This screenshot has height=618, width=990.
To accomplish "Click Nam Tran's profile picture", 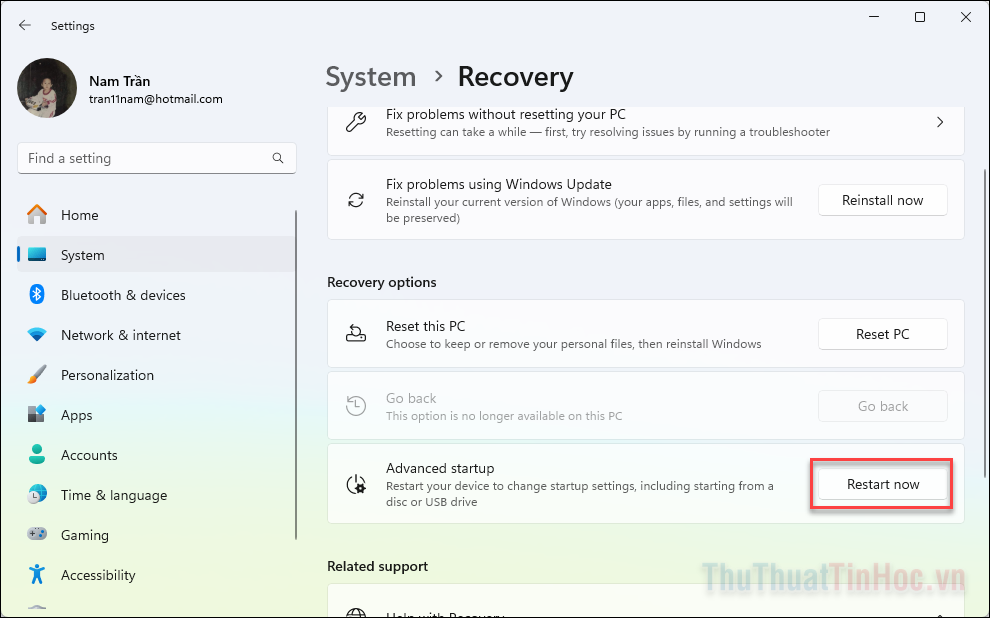I will [x=47, y=88].
